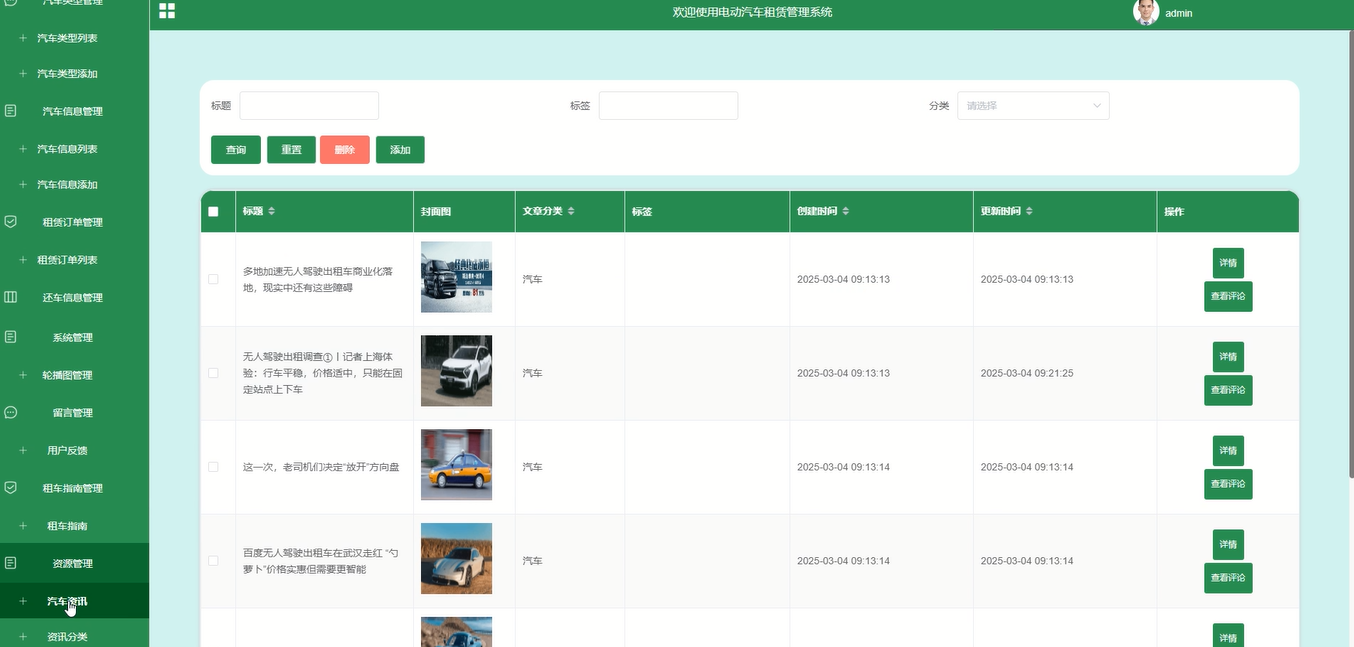The image size is (1354, 647).
Task: Click the 资源管理 document icon
Action: pyautogui.click(x=11, y=563)
